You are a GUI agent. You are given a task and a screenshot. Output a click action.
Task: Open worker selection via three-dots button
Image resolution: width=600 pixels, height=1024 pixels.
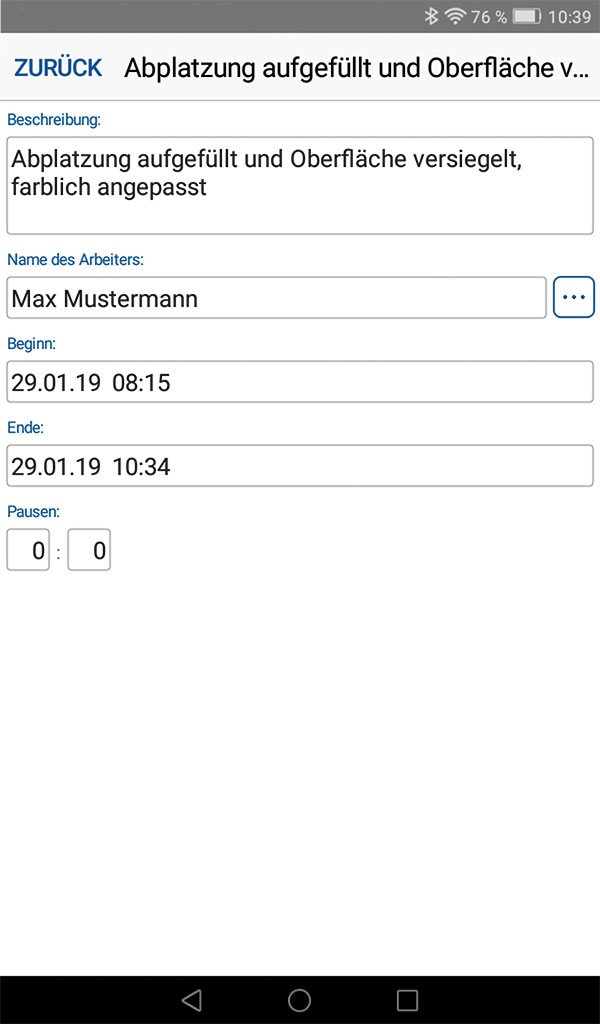pyautogui.click(x=573, y=298)
